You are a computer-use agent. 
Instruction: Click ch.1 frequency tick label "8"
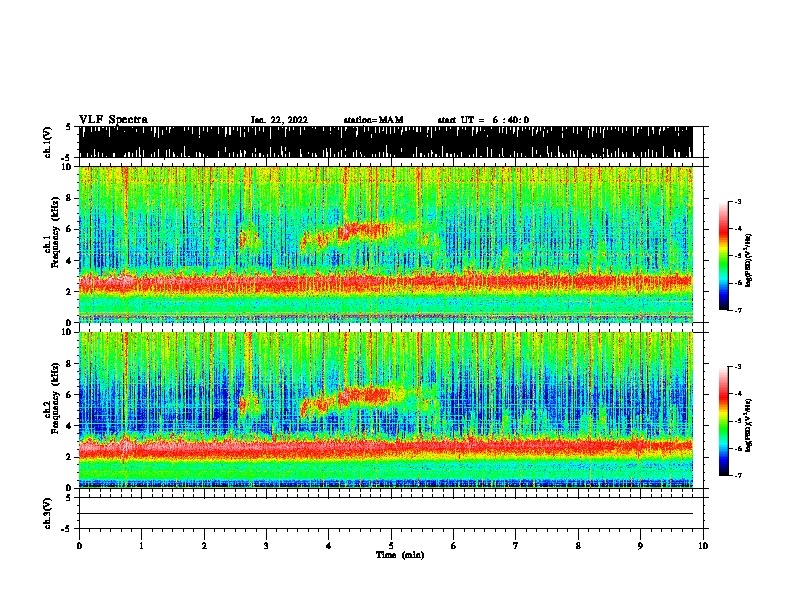[x=71, y=198]
